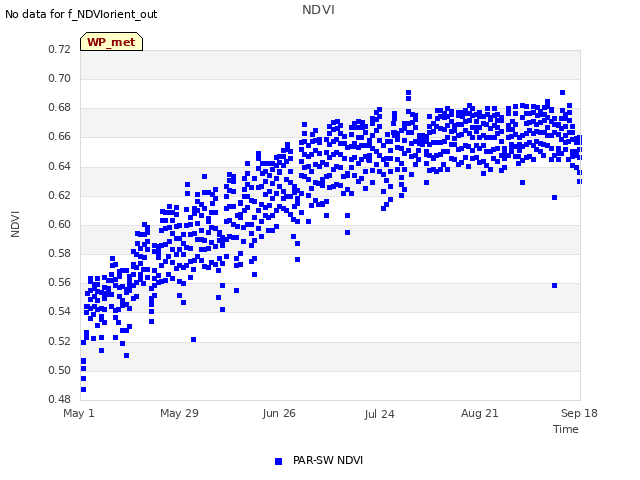
Task: Click the WP_met label tag
Action: click(x=111, y=42)
